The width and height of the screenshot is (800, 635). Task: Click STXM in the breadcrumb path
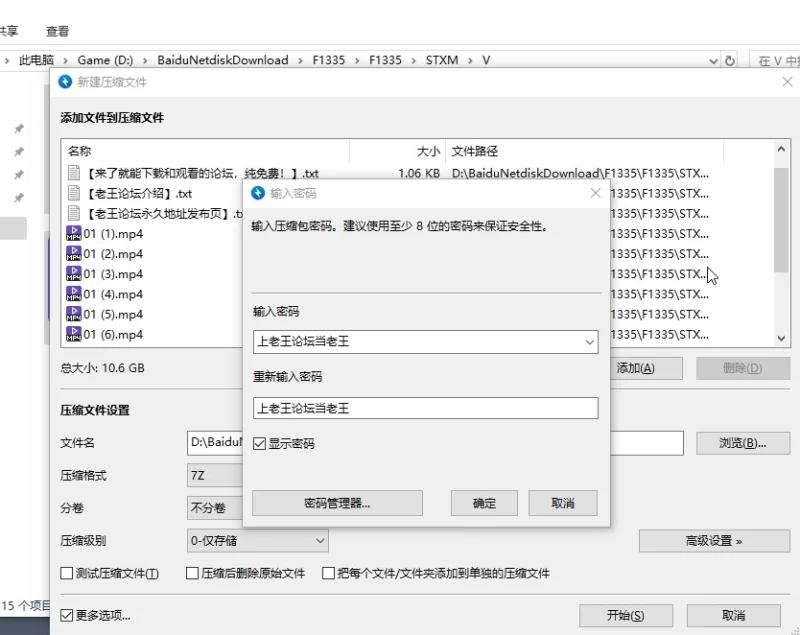(x=442, y=60)
